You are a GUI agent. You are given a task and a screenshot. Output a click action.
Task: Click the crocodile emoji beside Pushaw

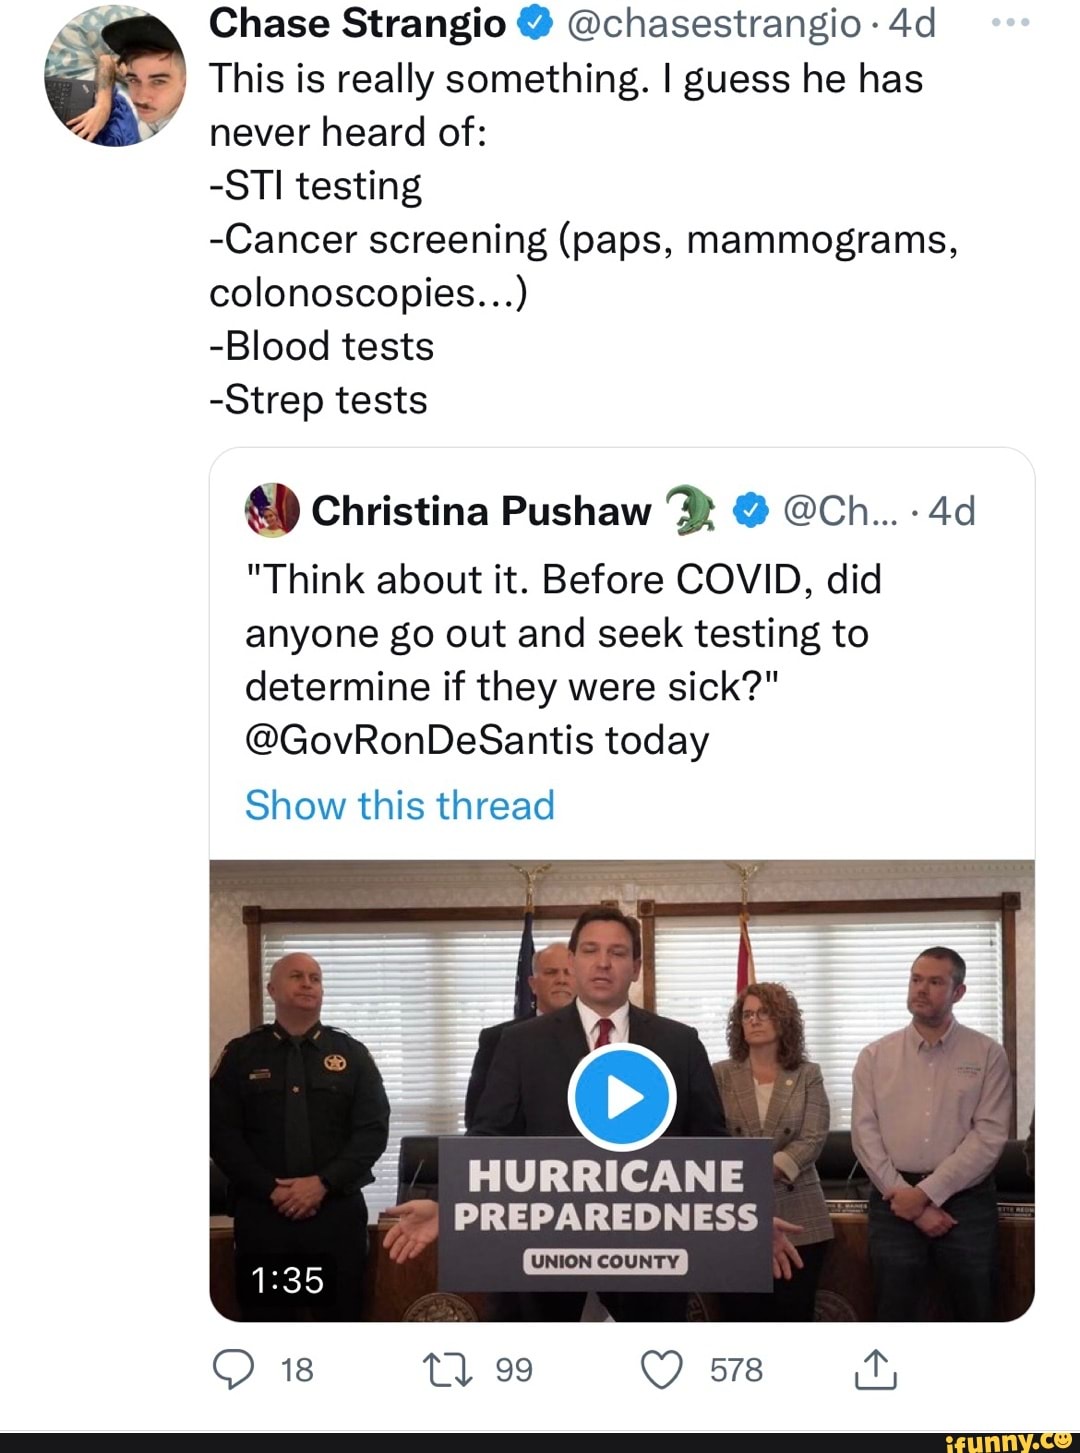[692, 510]
